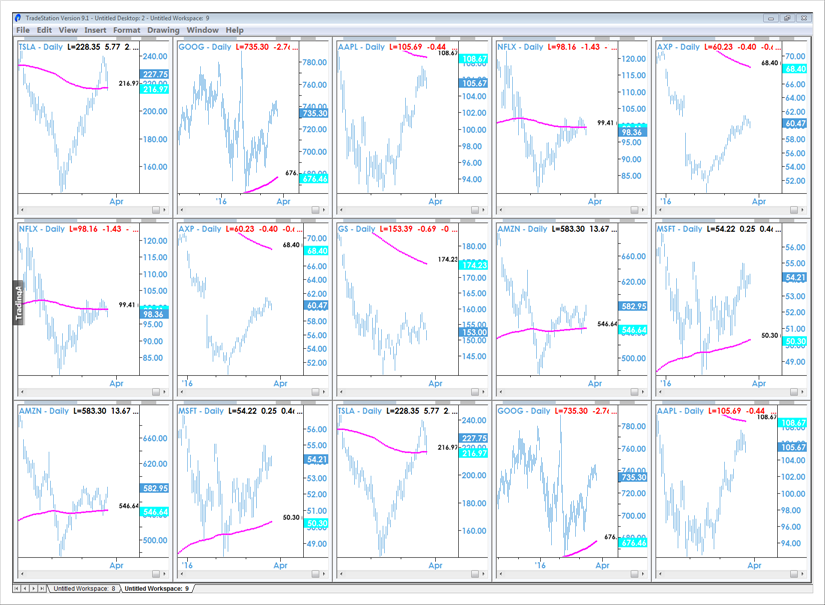Open the Drawing menu
825x605 pixels.
click(x=163, y=30)
